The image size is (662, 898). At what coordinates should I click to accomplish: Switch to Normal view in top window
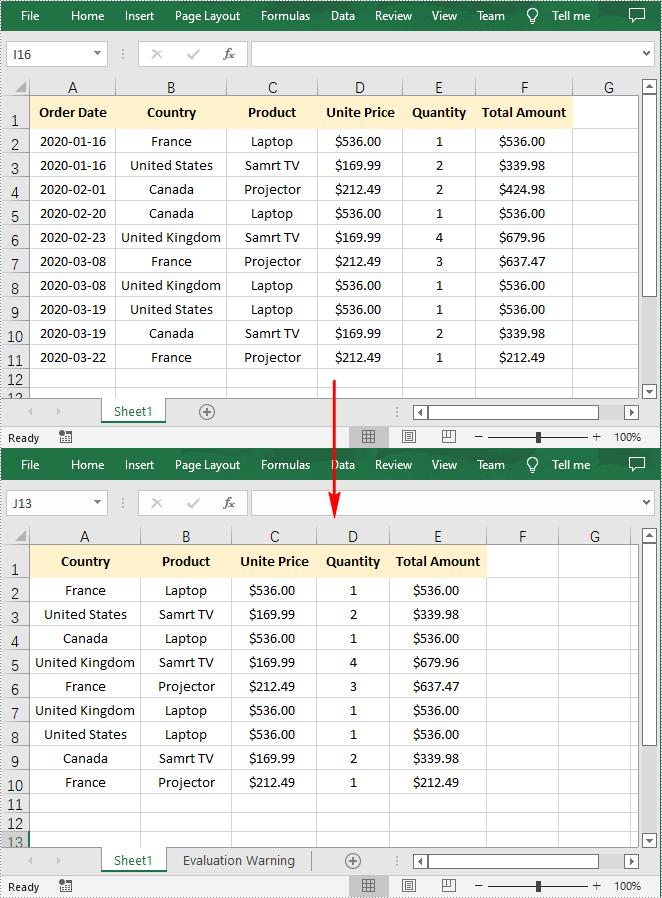[x=368, y=437]
